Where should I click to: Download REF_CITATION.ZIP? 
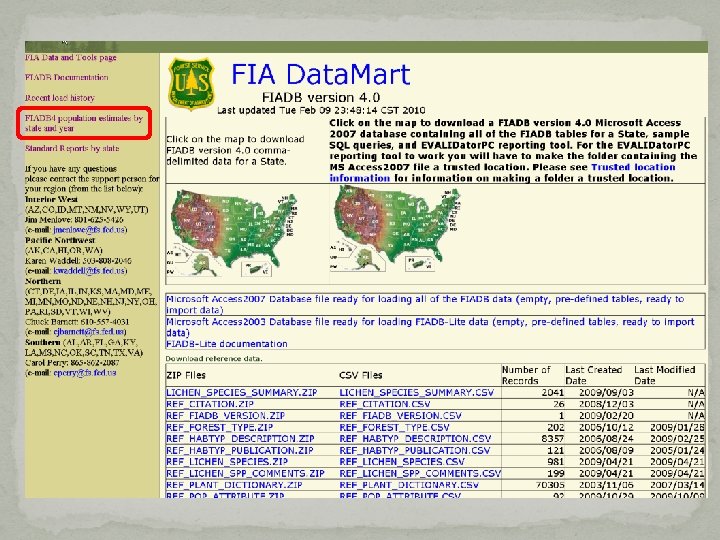210,404
